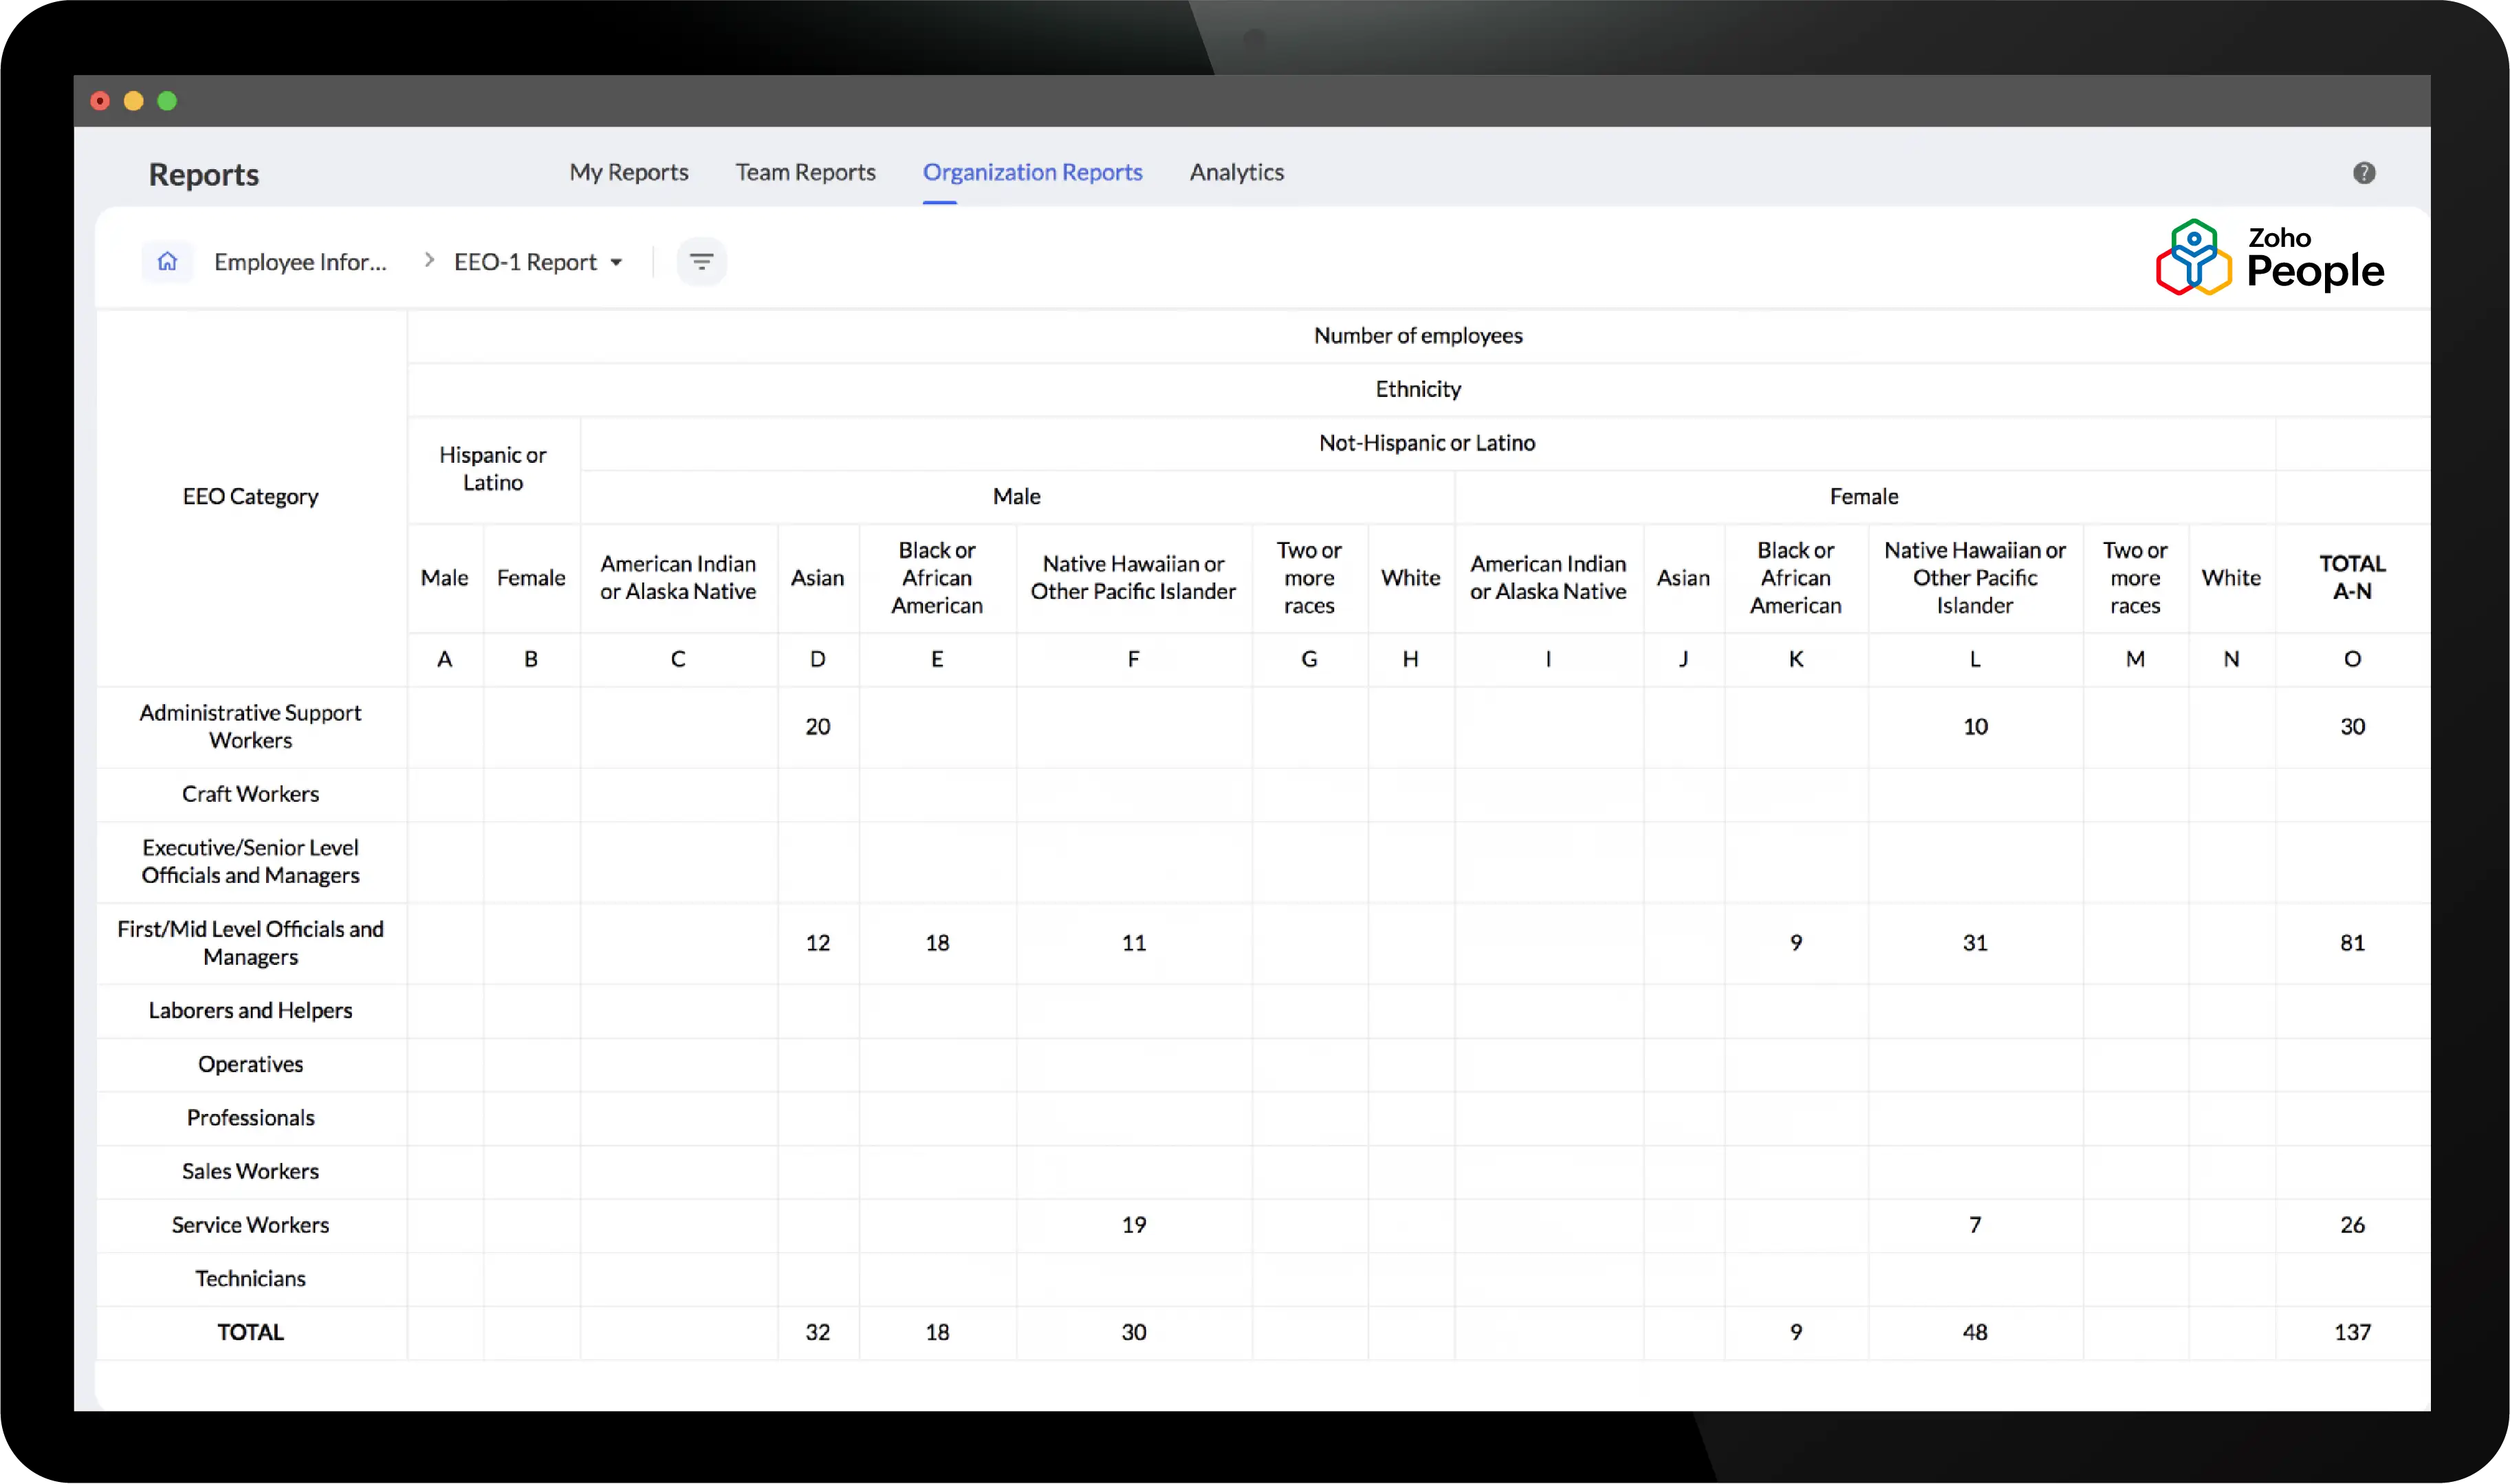The image size is (2510, 1484).
Task: Click the Organization Reports tab
Action: pos(1032,171)
